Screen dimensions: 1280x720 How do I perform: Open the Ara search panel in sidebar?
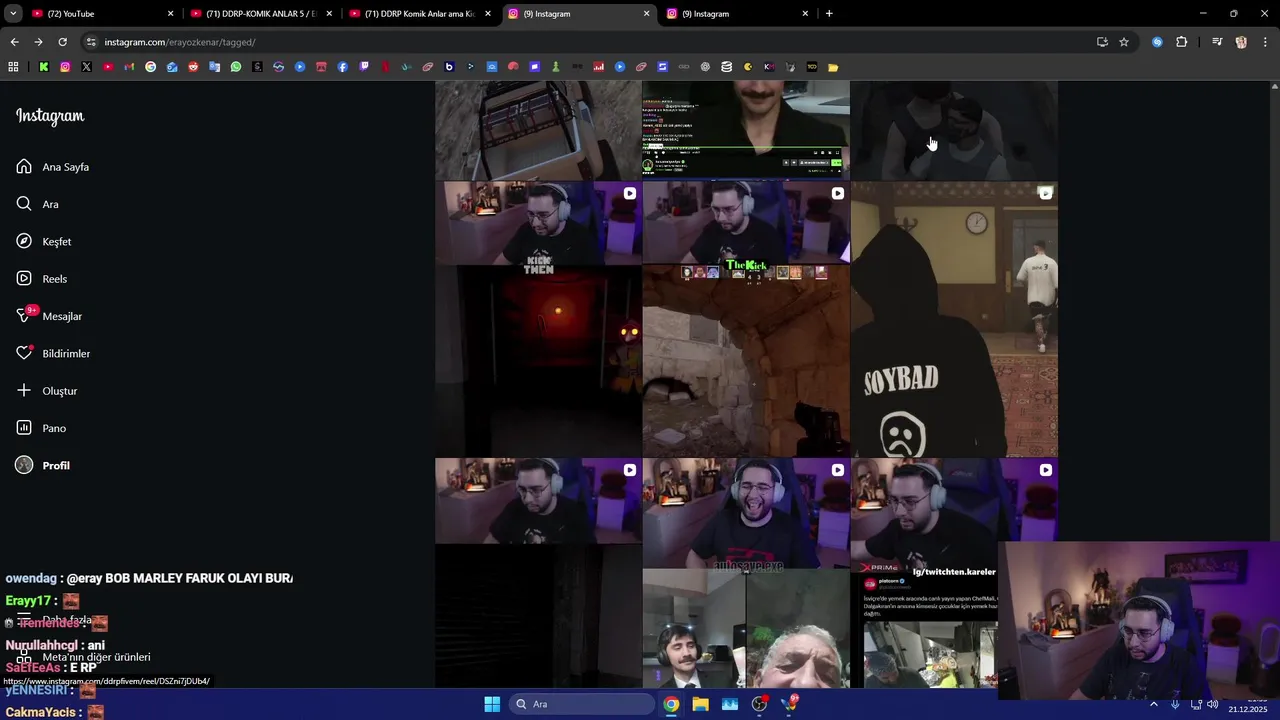pyautogui.click(x=38, y=204)
